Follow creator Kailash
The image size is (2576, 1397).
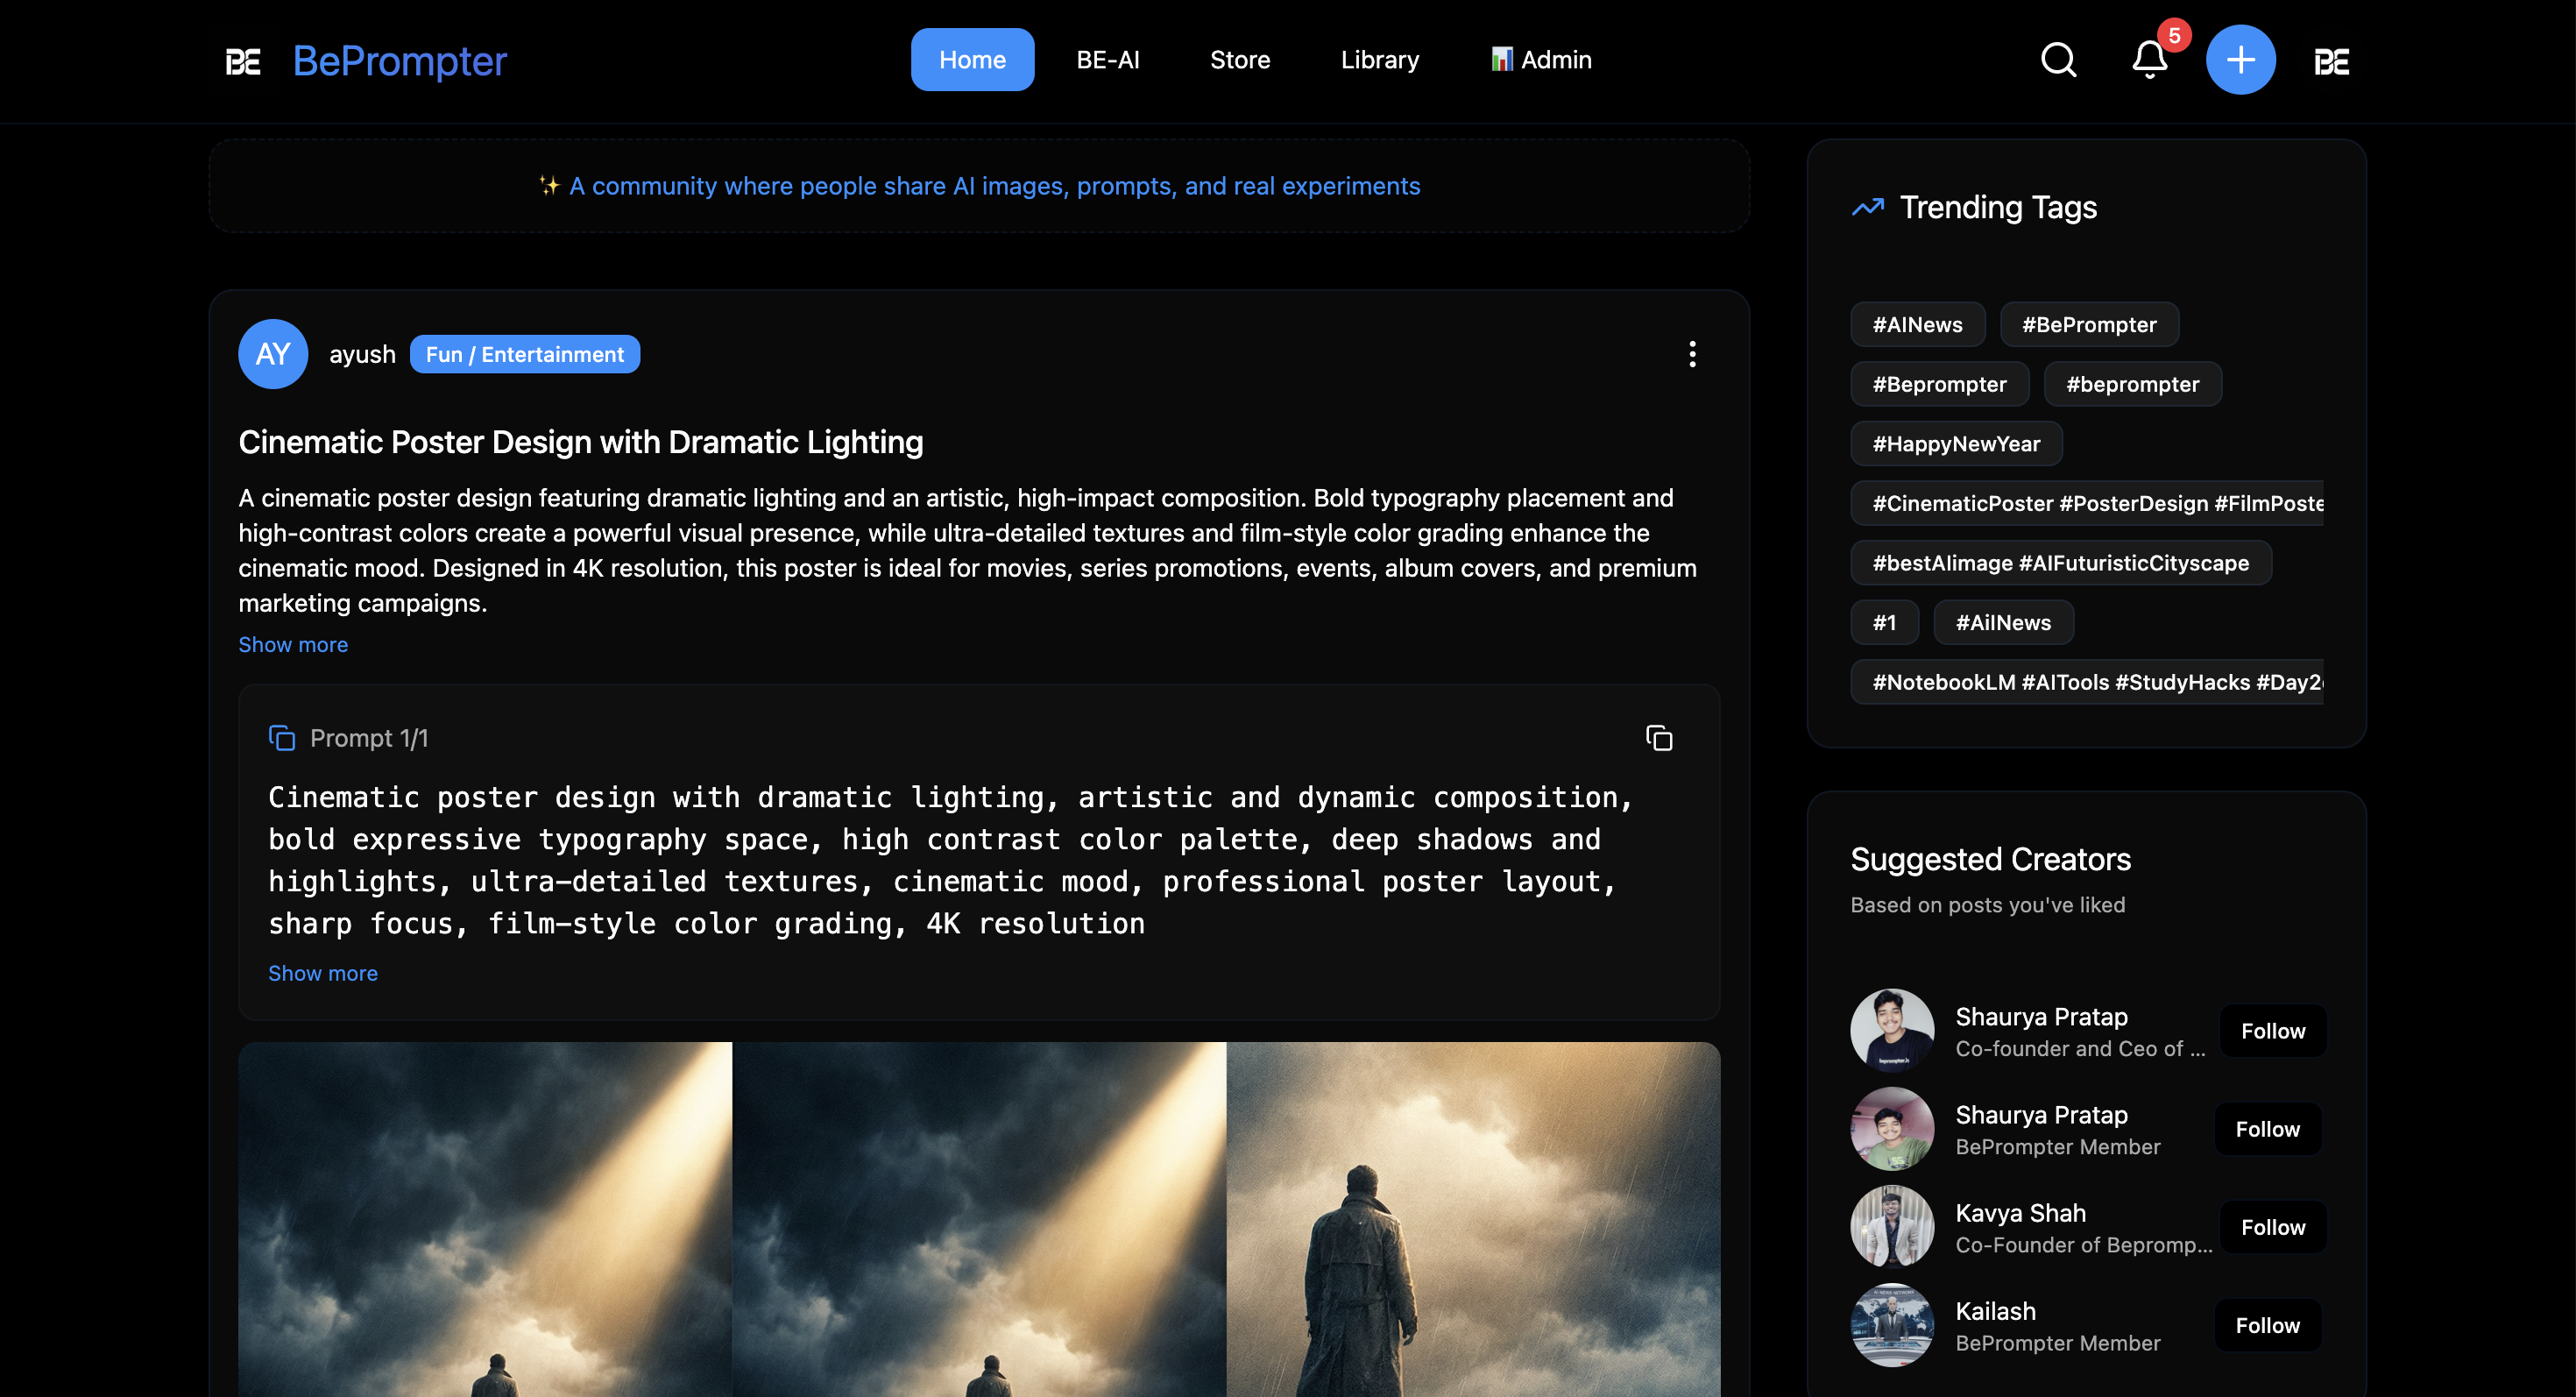tap(2267, 1324)
